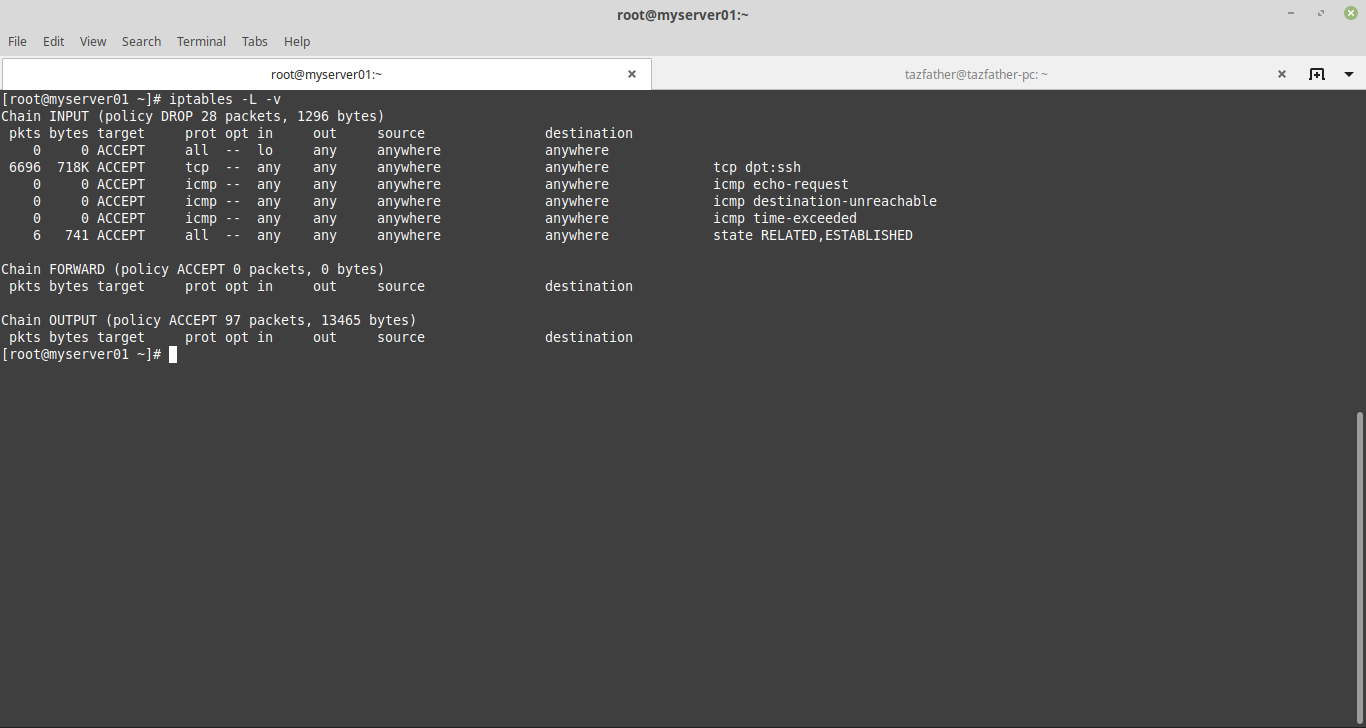This screenshot has height=728, width=1366.
Task: Open the Help menu
Action: (x=297, y=41)
